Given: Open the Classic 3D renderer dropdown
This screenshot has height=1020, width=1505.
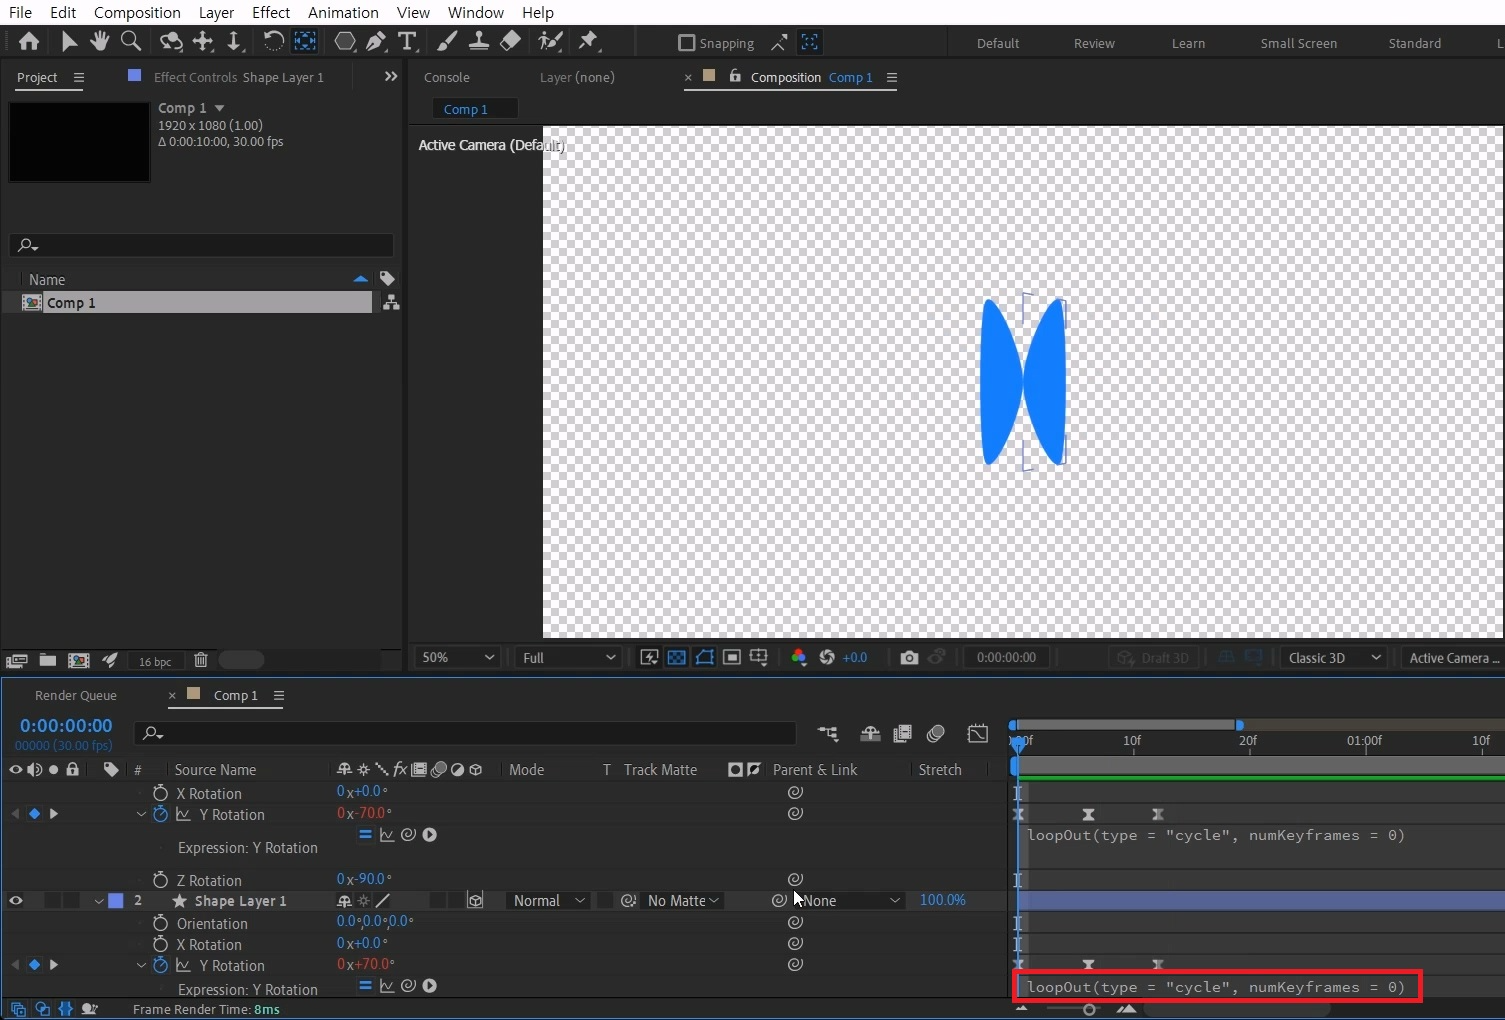Looking at the screenshot, I should point(1333,657).
